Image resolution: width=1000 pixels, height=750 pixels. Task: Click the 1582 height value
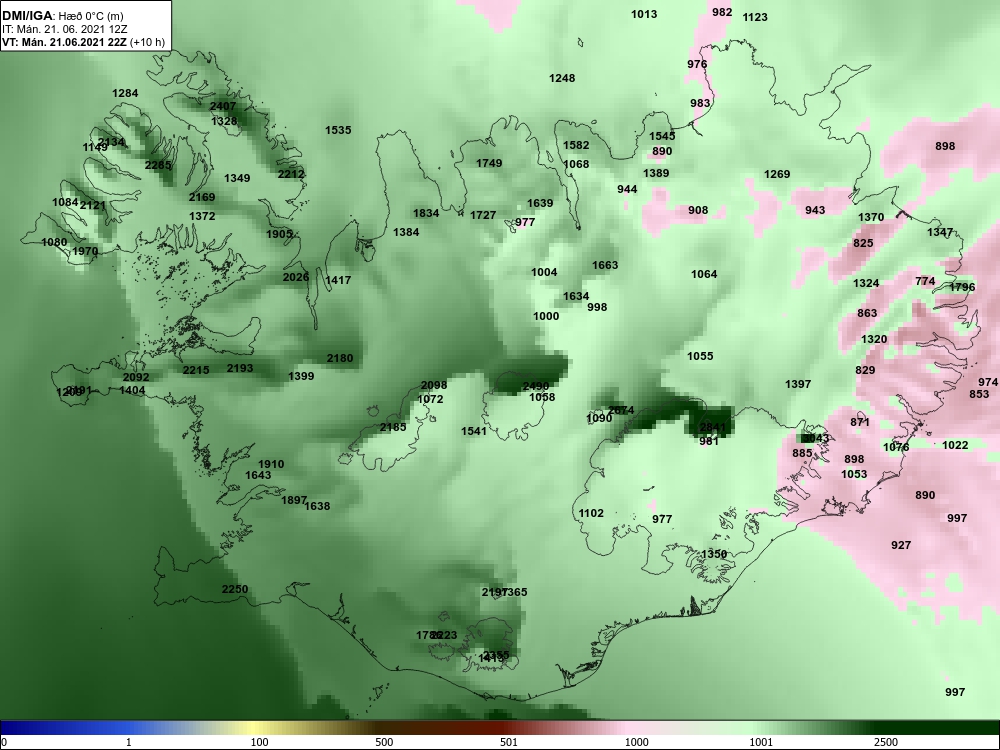pos(577,145)
